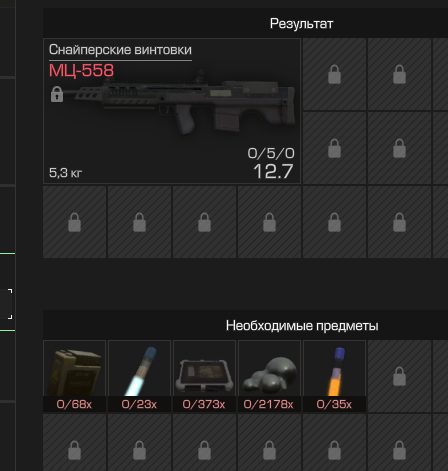The image size is (448, 471).
Task: Click the МЦ-558 sniper rifle image
Action: [182, 102]
